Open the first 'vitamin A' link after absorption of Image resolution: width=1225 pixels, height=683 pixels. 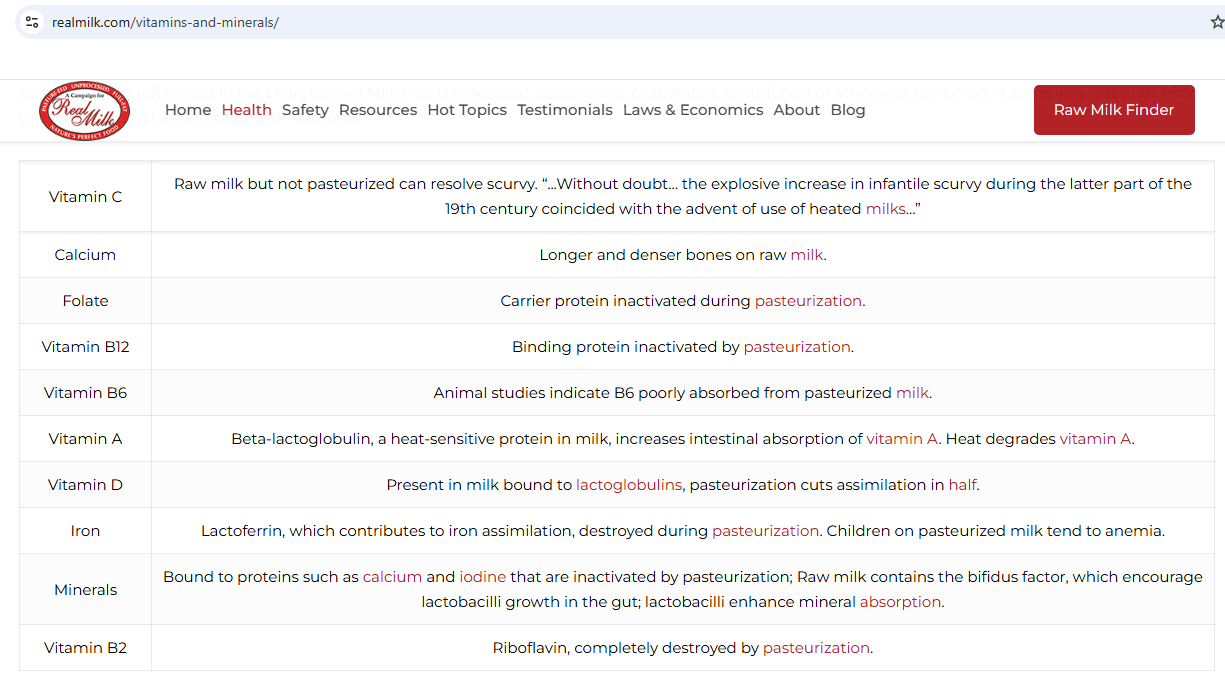coord(902,439)
